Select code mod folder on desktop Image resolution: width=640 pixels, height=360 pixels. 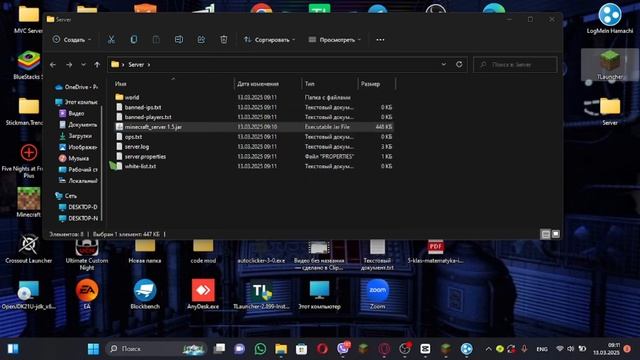tap(203, 251)
